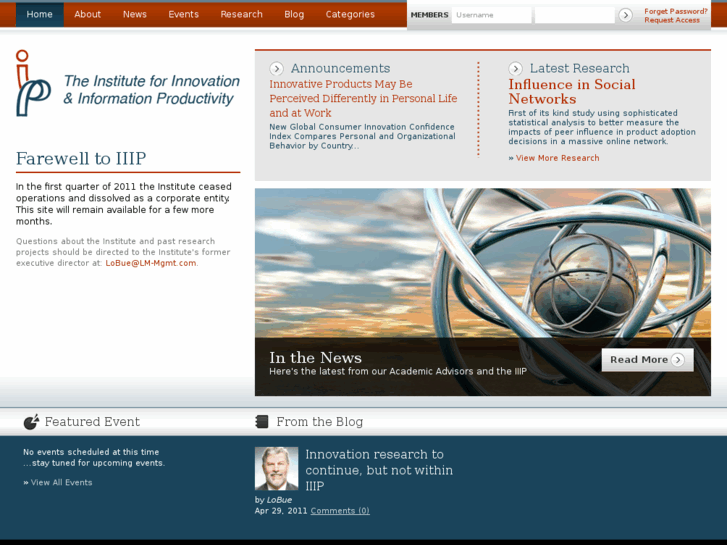This screenshot has height=545, width=727.
Task: Click the Featured Event heading text
Action: [x=92, y=422]
